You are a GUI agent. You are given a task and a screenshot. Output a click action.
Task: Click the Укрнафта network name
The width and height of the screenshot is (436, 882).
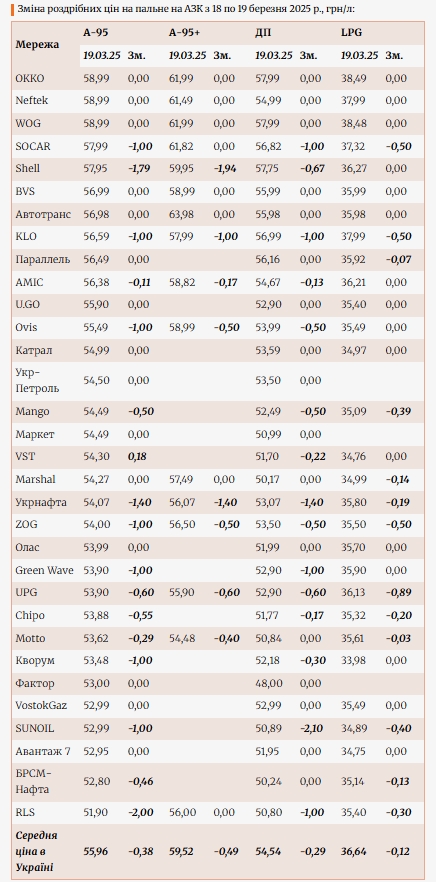pos(41,502)
